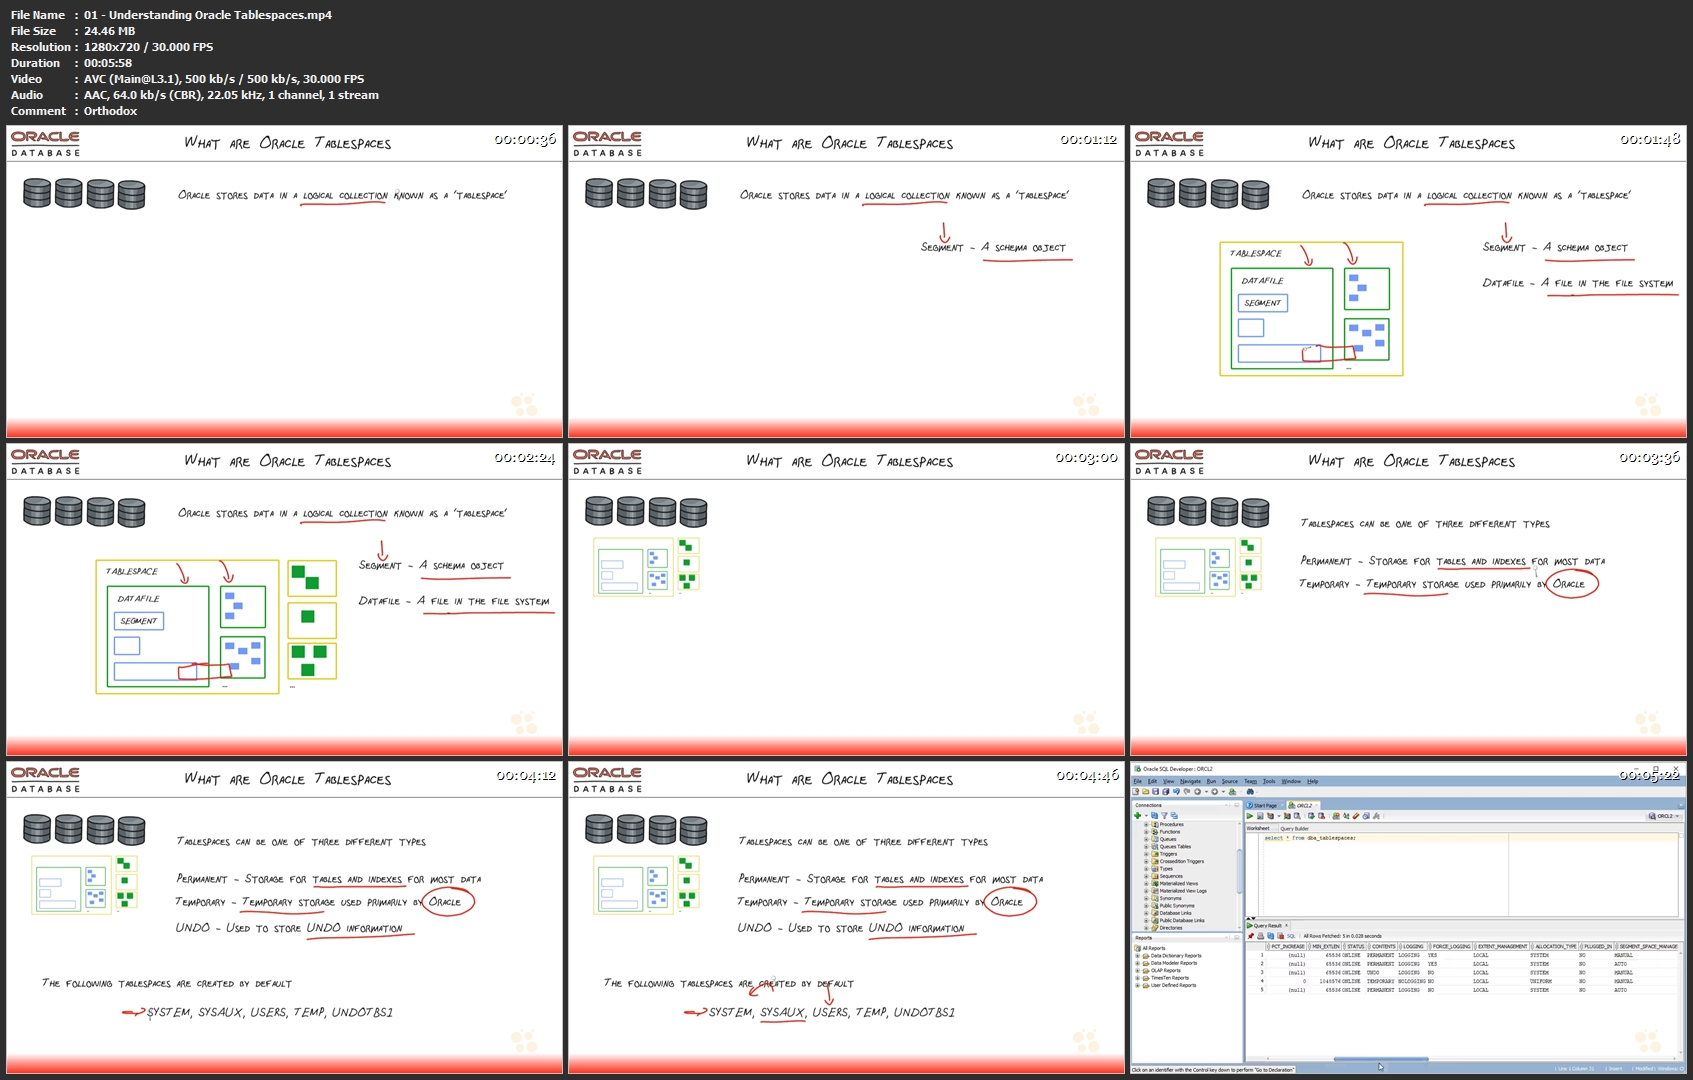Click the resolution text '1280x720 / 30.000 FPS'
Screen dimensions: 1693x1080
(148, 47)
